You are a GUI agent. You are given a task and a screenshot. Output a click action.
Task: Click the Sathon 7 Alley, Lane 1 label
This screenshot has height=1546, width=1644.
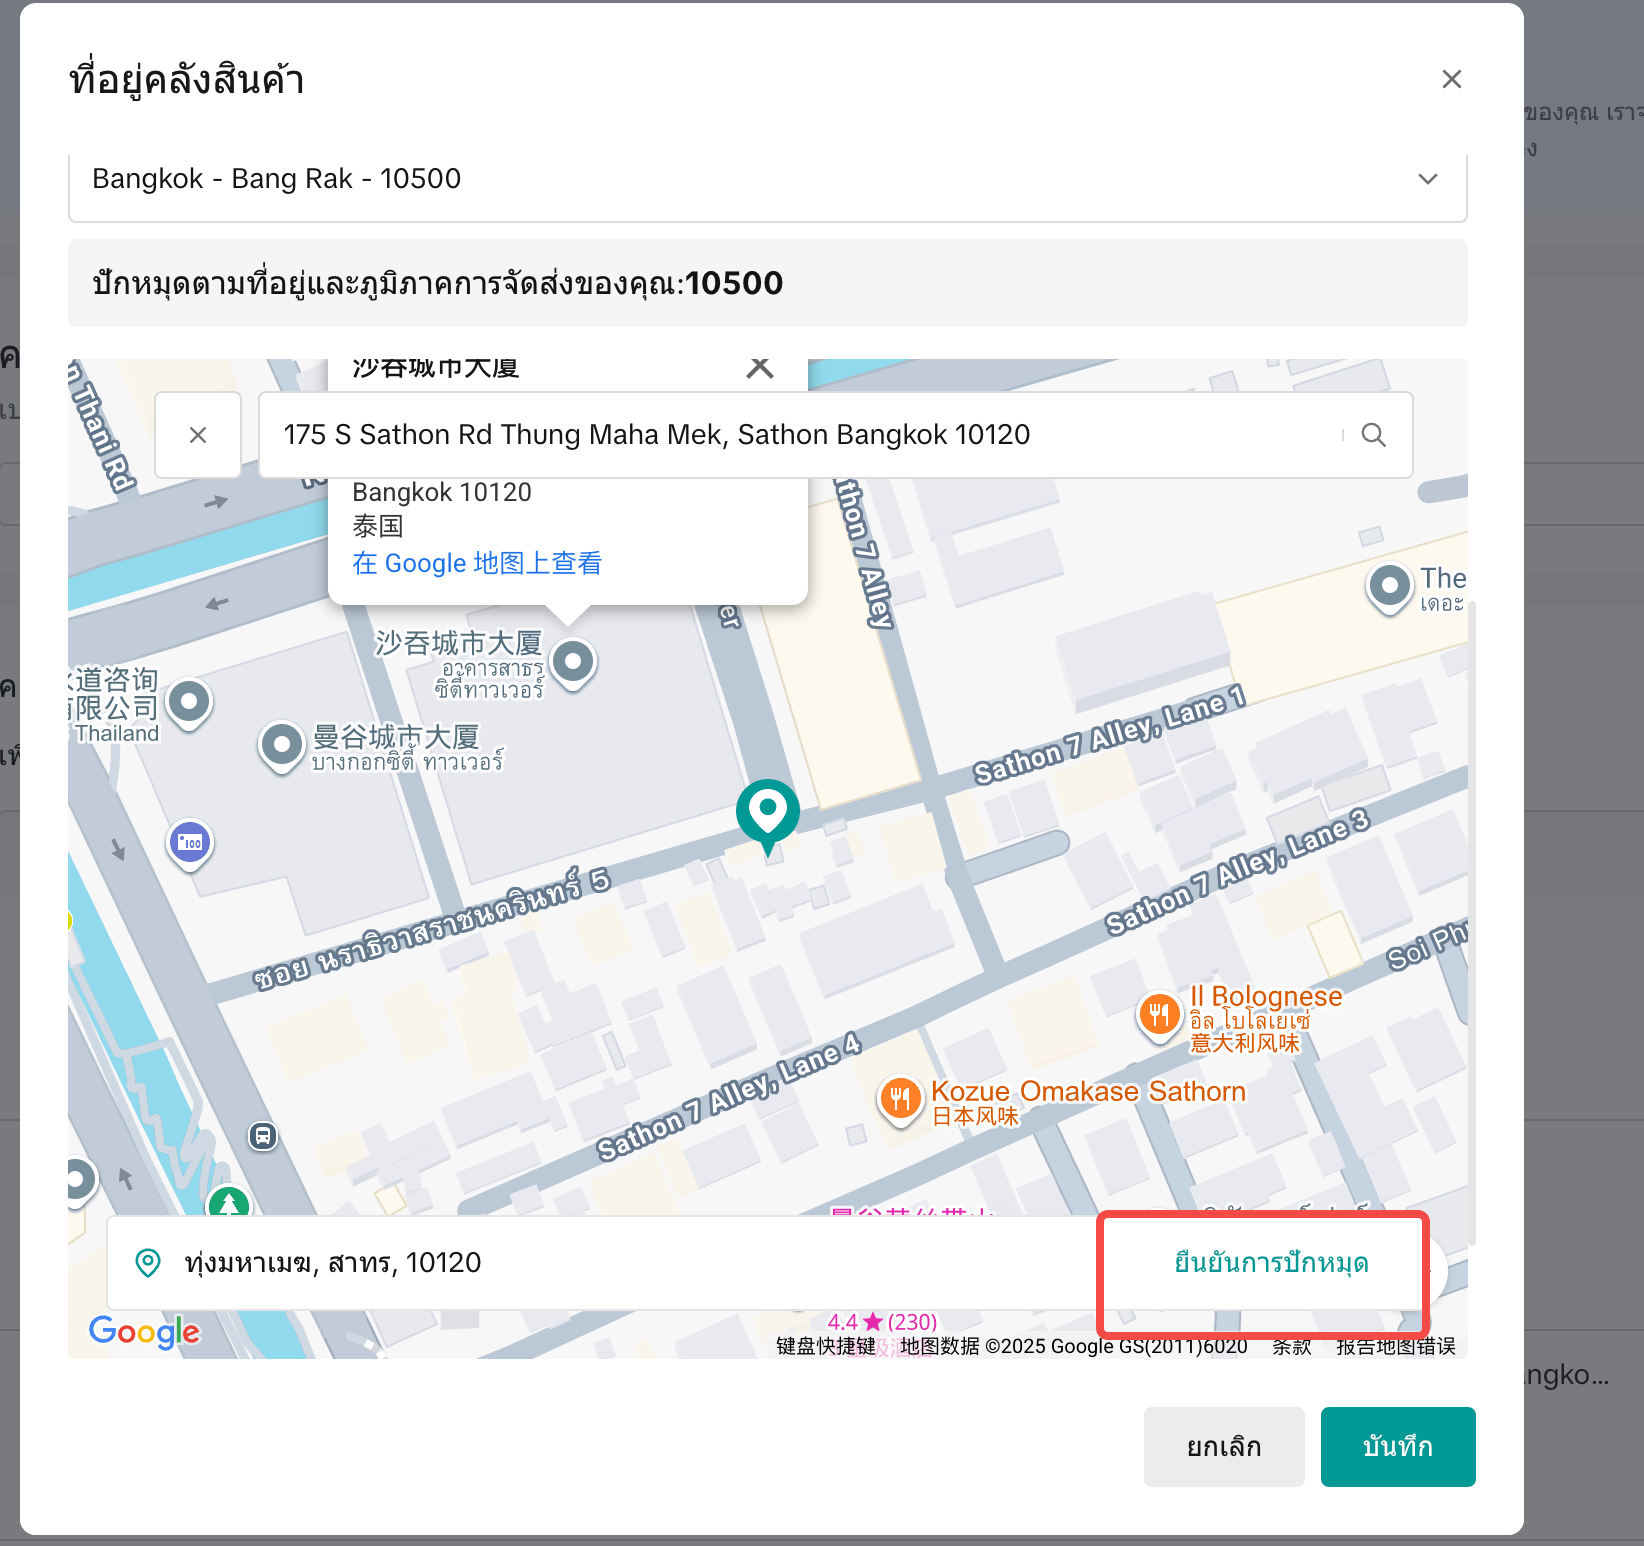pos(1110,735)
